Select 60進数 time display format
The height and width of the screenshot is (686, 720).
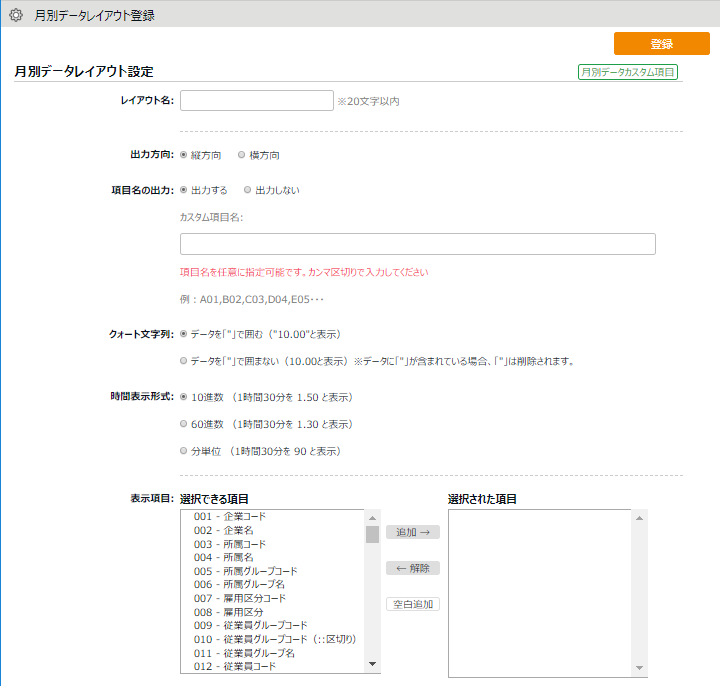(x=184, y=424)
